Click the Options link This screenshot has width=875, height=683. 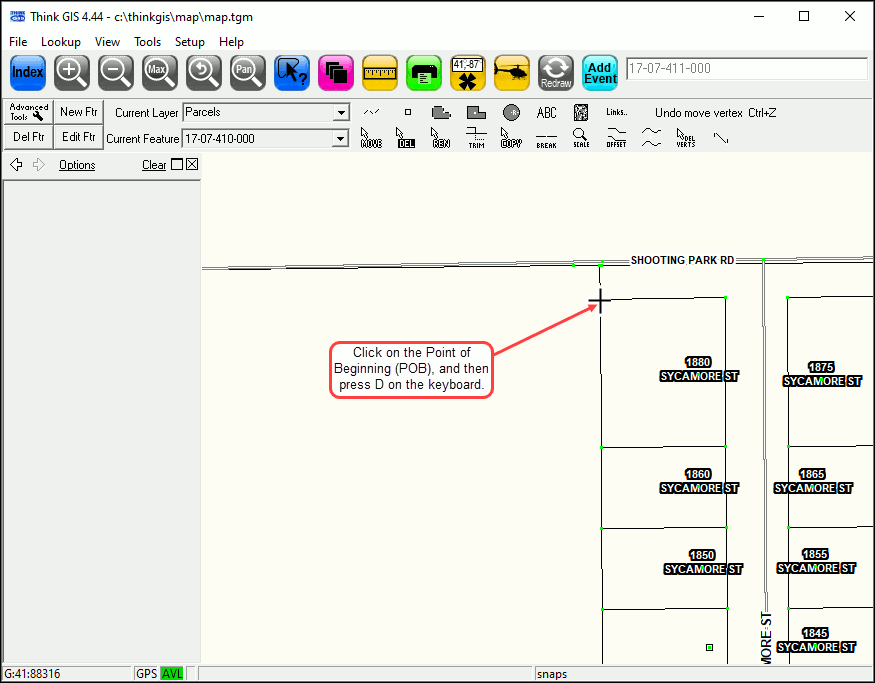pyautogui.click(x=77, y=165)
